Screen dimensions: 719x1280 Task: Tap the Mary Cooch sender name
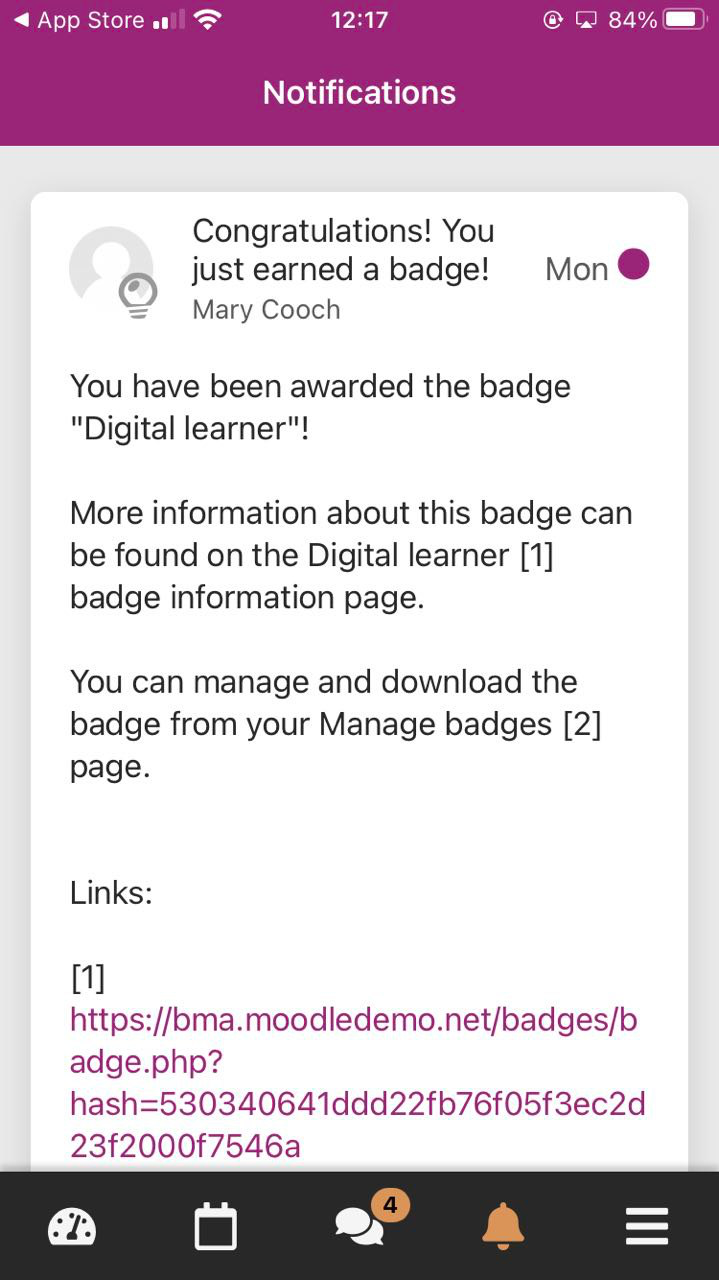coord(266,310)
